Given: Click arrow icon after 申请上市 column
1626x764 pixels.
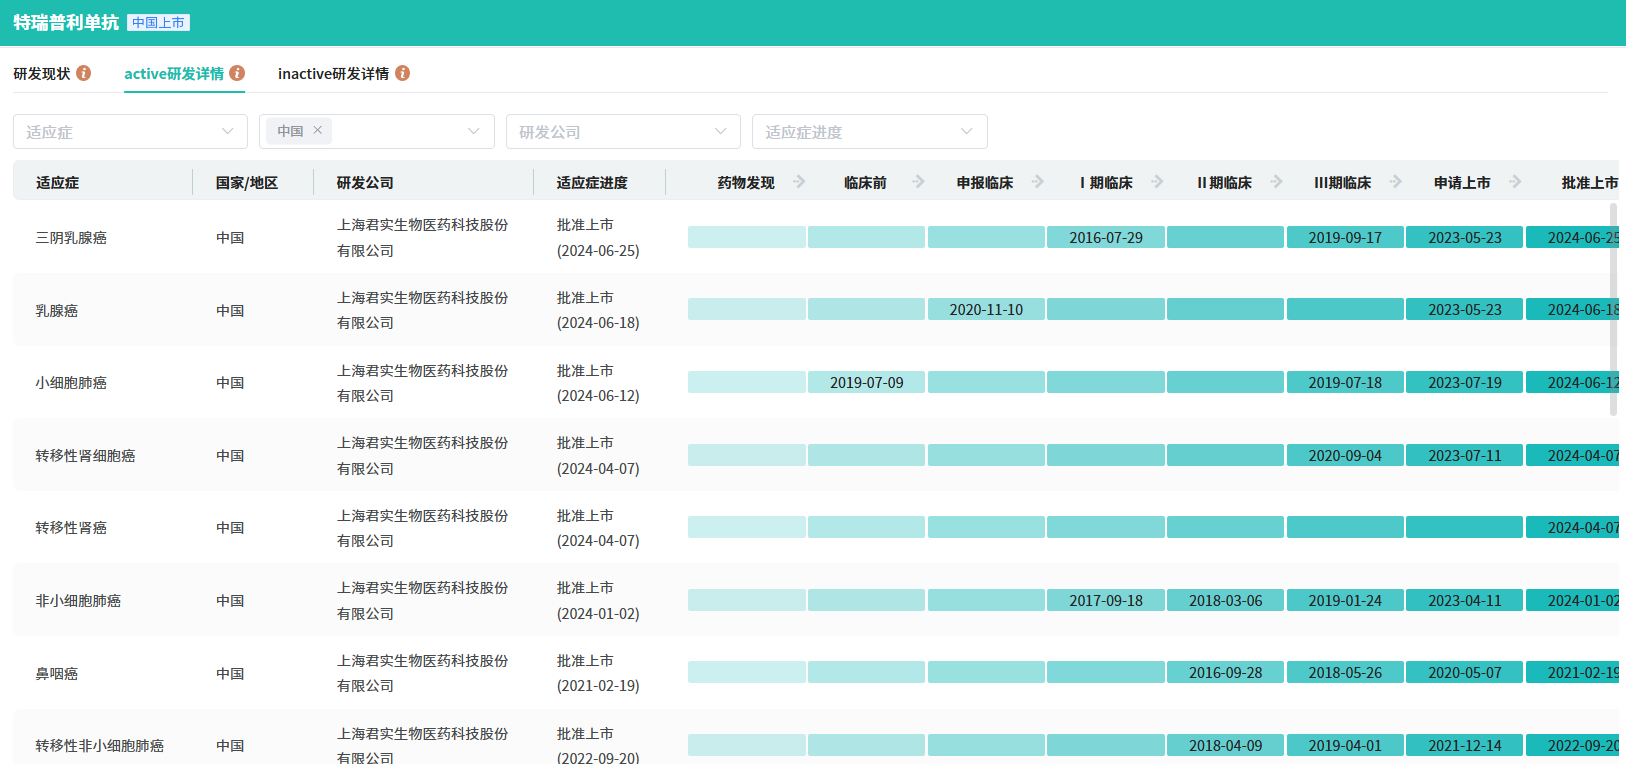Looking at the screenshot, I should pyautogui.click(x=1515, y=182).
